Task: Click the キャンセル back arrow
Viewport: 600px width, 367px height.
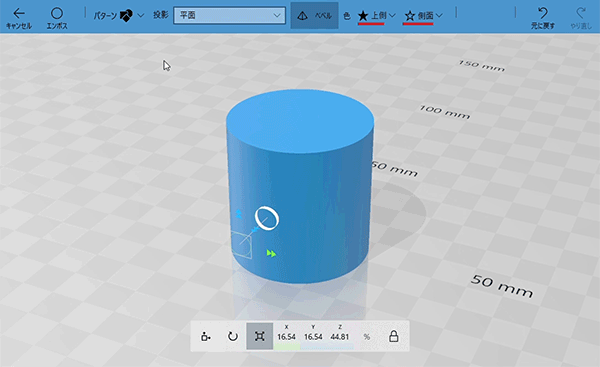Action: [x=19, y=14]
